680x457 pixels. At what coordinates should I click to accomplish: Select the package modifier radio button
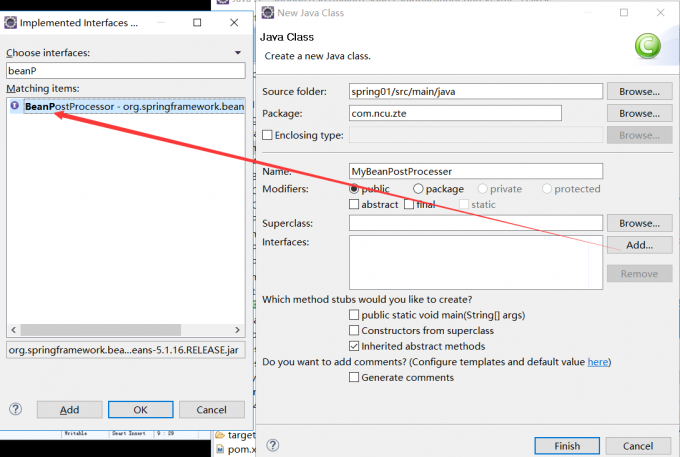418,189
